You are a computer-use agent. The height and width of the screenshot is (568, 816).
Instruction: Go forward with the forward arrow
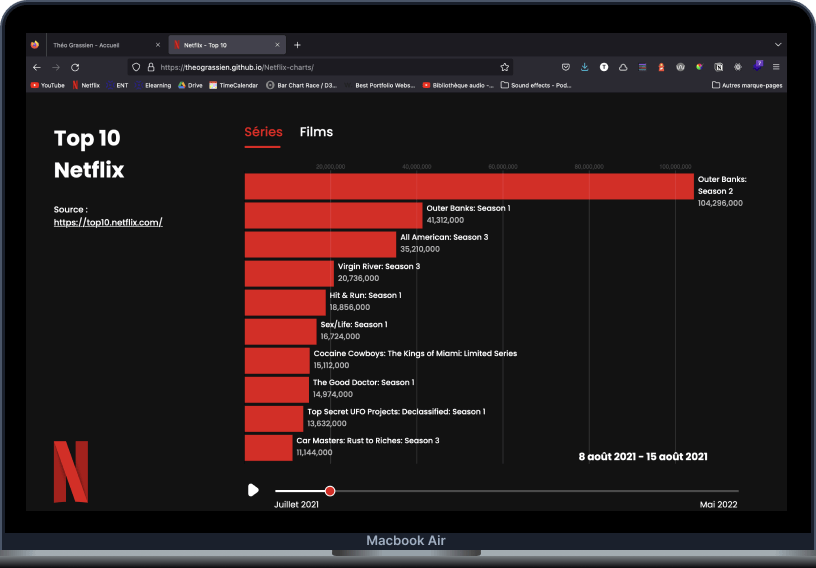coord(56,67)
